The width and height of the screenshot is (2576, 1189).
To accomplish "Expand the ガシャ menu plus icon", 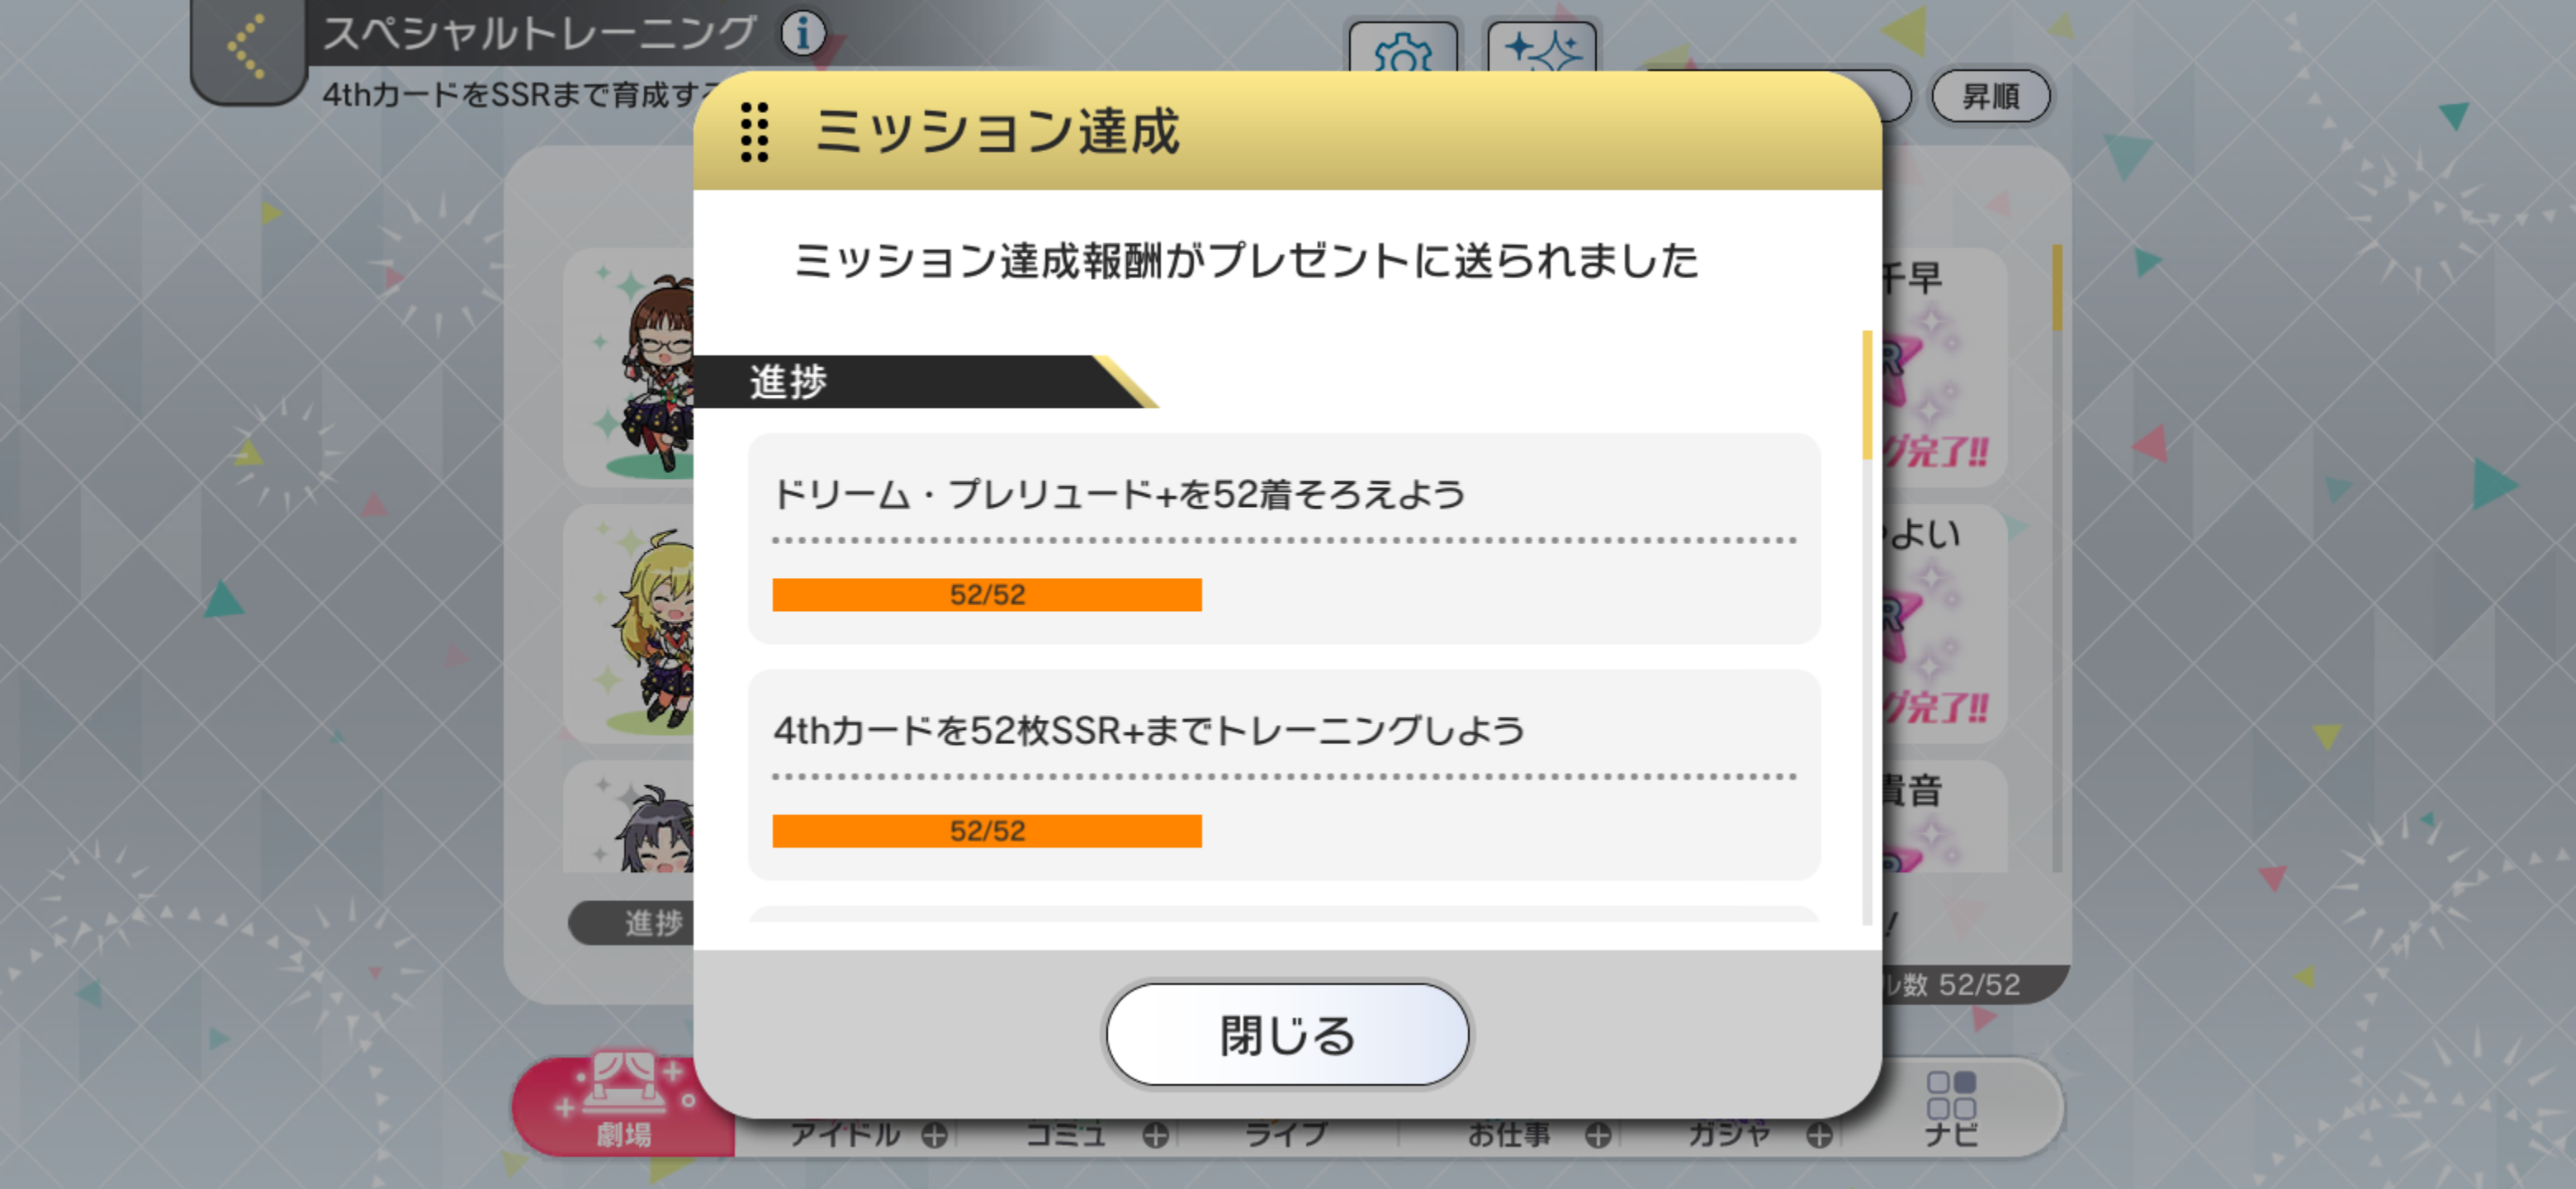I will coord(1819,1135).
